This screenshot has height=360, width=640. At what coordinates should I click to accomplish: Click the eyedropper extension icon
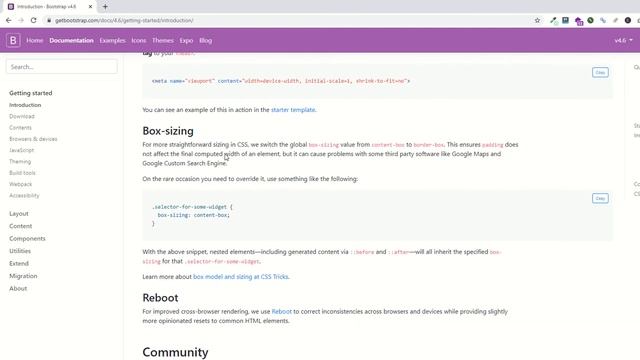point(553,20)
